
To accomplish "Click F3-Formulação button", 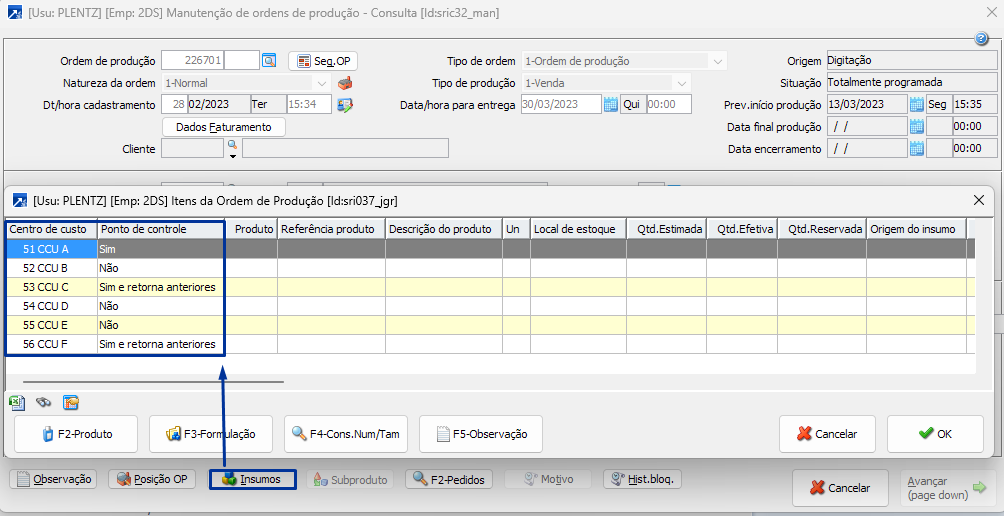I will tap(211, 434).
